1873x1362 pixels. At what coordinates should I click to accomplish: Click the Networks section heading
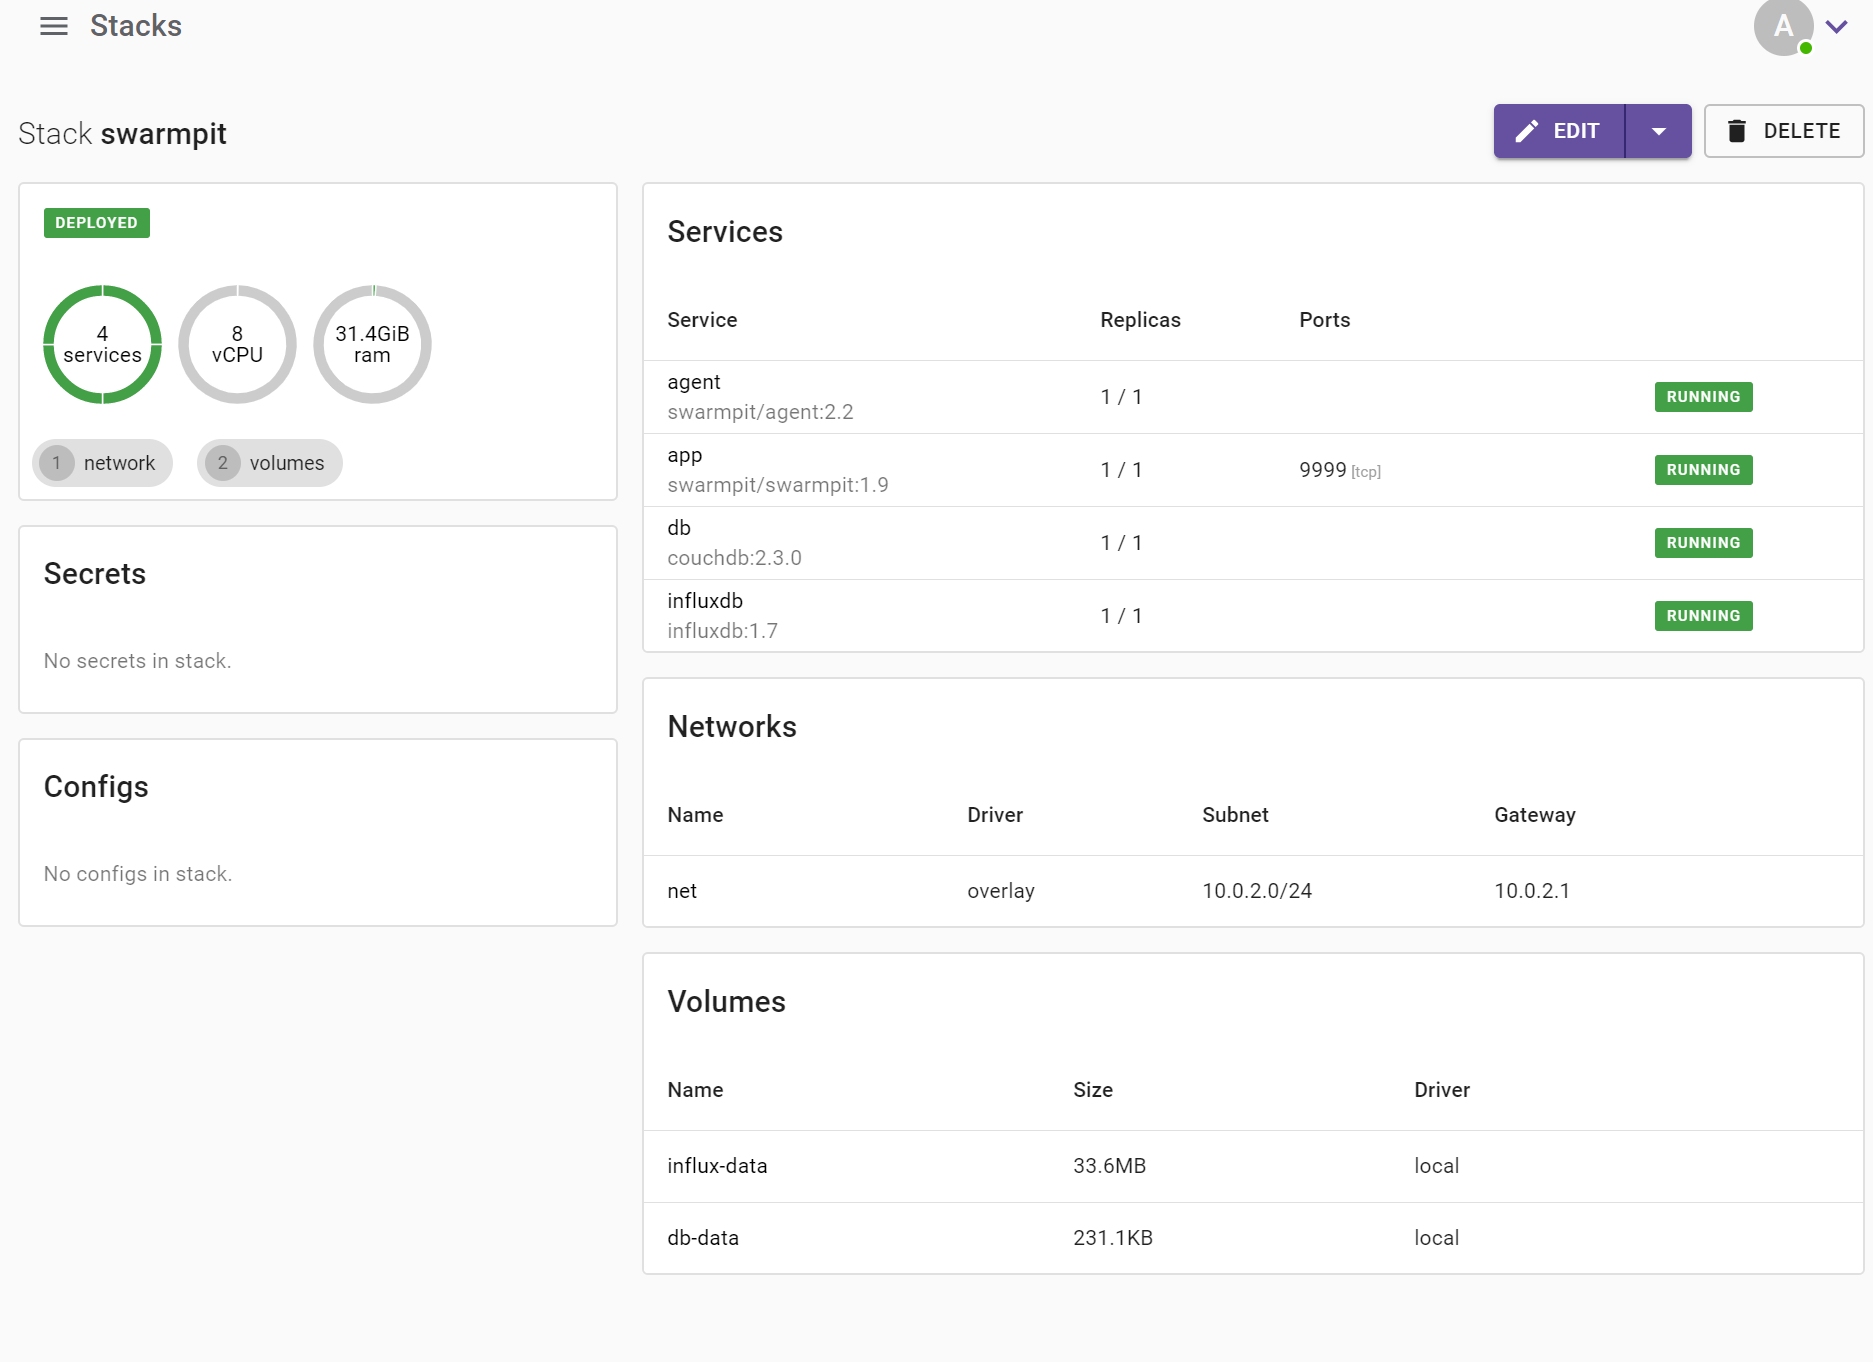click(x=732, y=727)
